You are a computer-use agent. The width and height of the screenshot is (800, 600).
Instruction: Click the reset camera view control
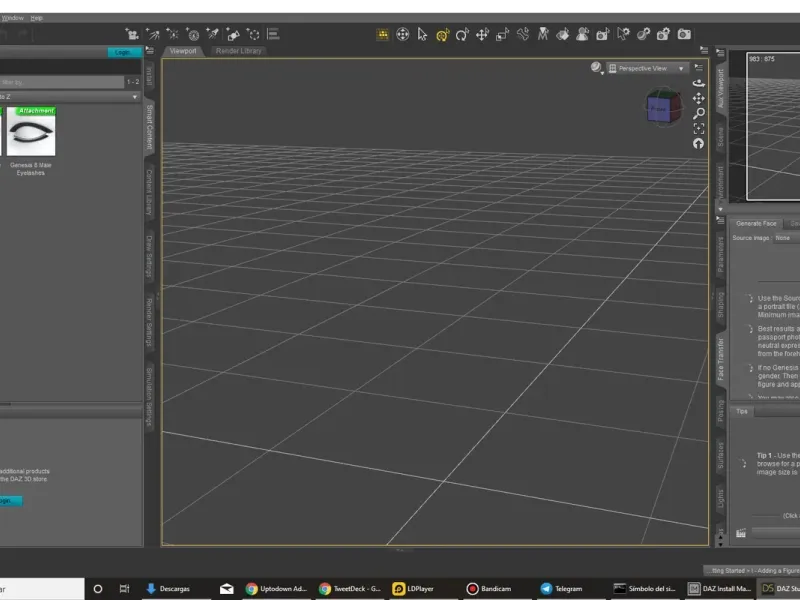[x=699, y=144]
